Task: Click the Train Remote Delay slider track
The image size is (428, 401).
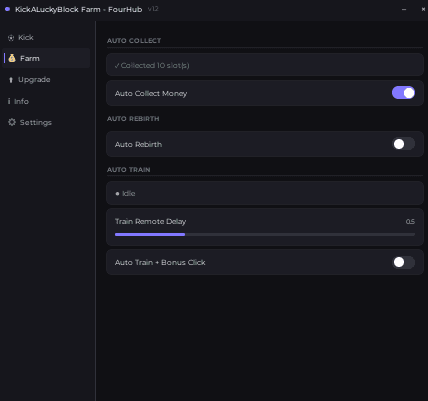Action: 265,235
